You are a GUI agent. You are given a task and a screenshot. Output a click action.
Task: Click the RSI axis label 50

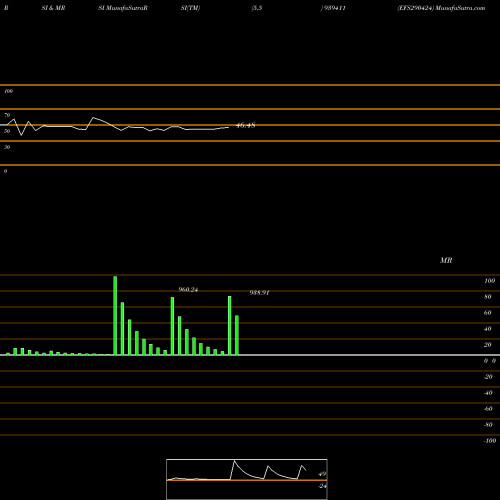pos(7,131)
